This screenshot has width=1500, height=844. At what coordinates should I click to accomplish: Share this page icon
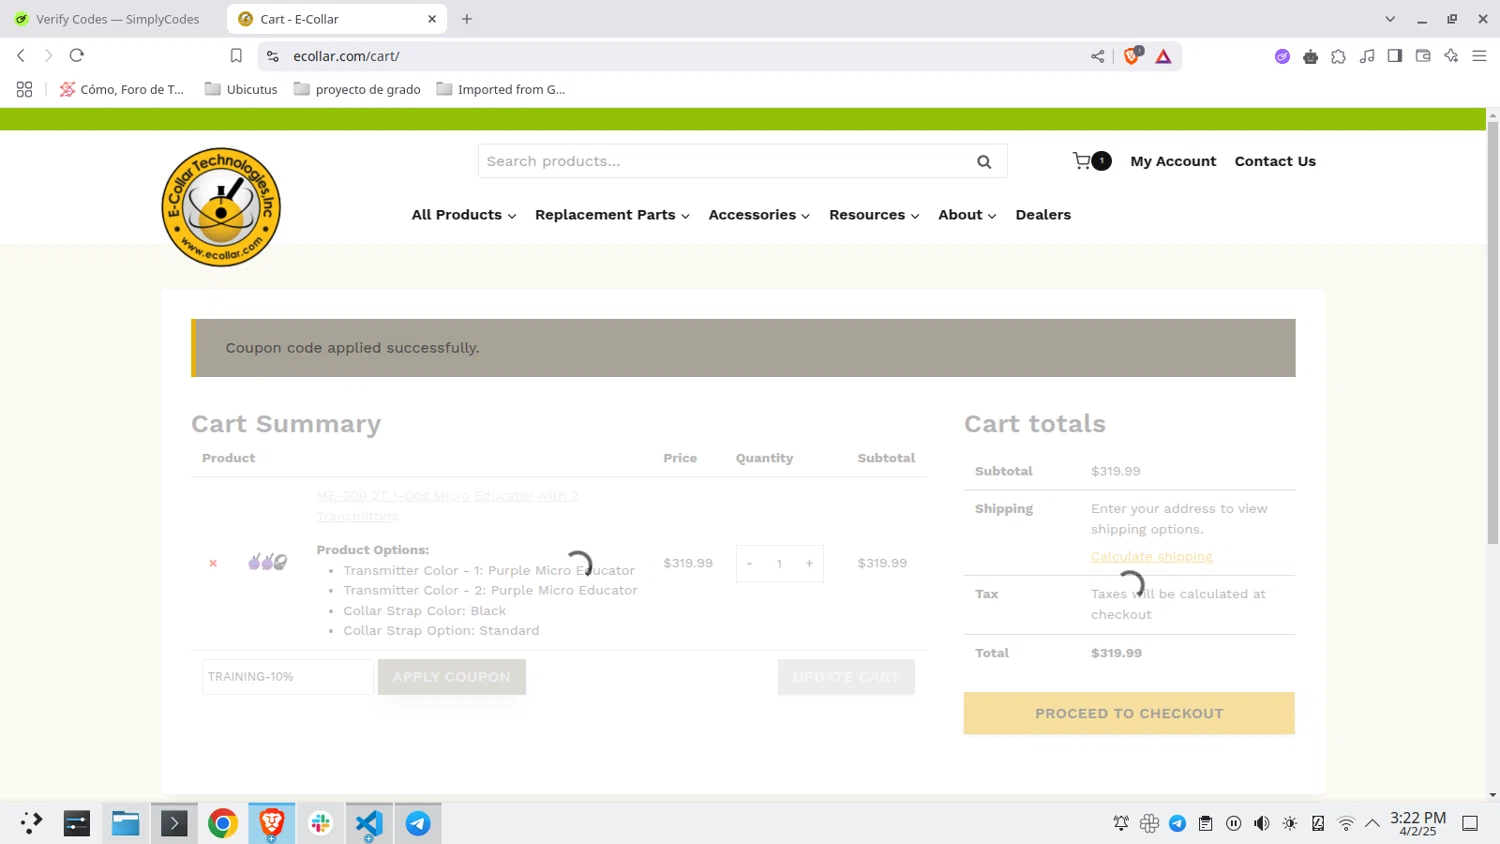1097,56
